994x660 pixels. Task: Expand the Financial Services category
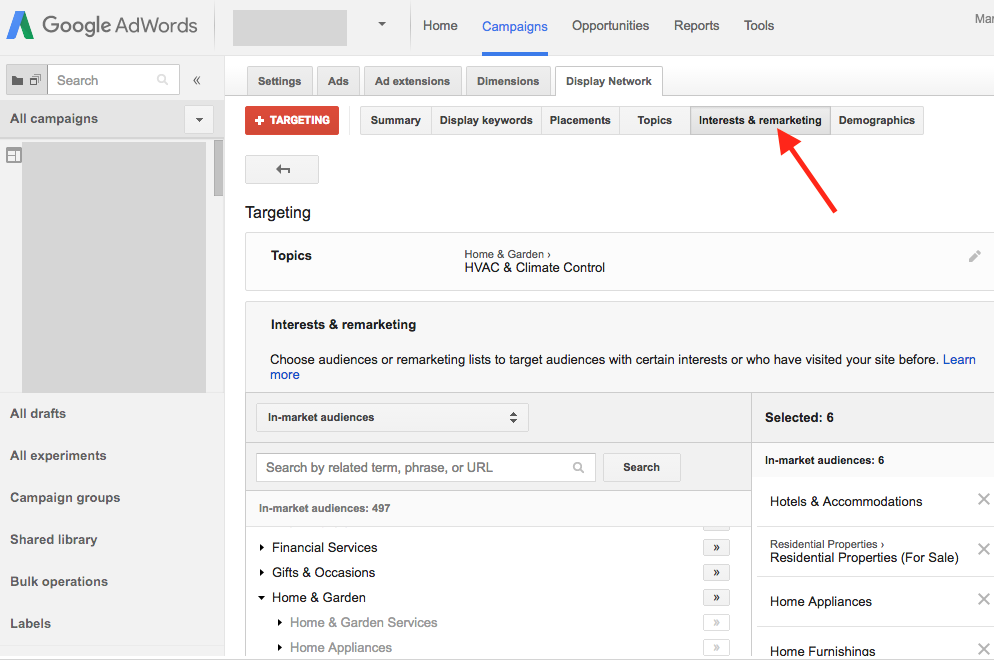click(262, 548)
